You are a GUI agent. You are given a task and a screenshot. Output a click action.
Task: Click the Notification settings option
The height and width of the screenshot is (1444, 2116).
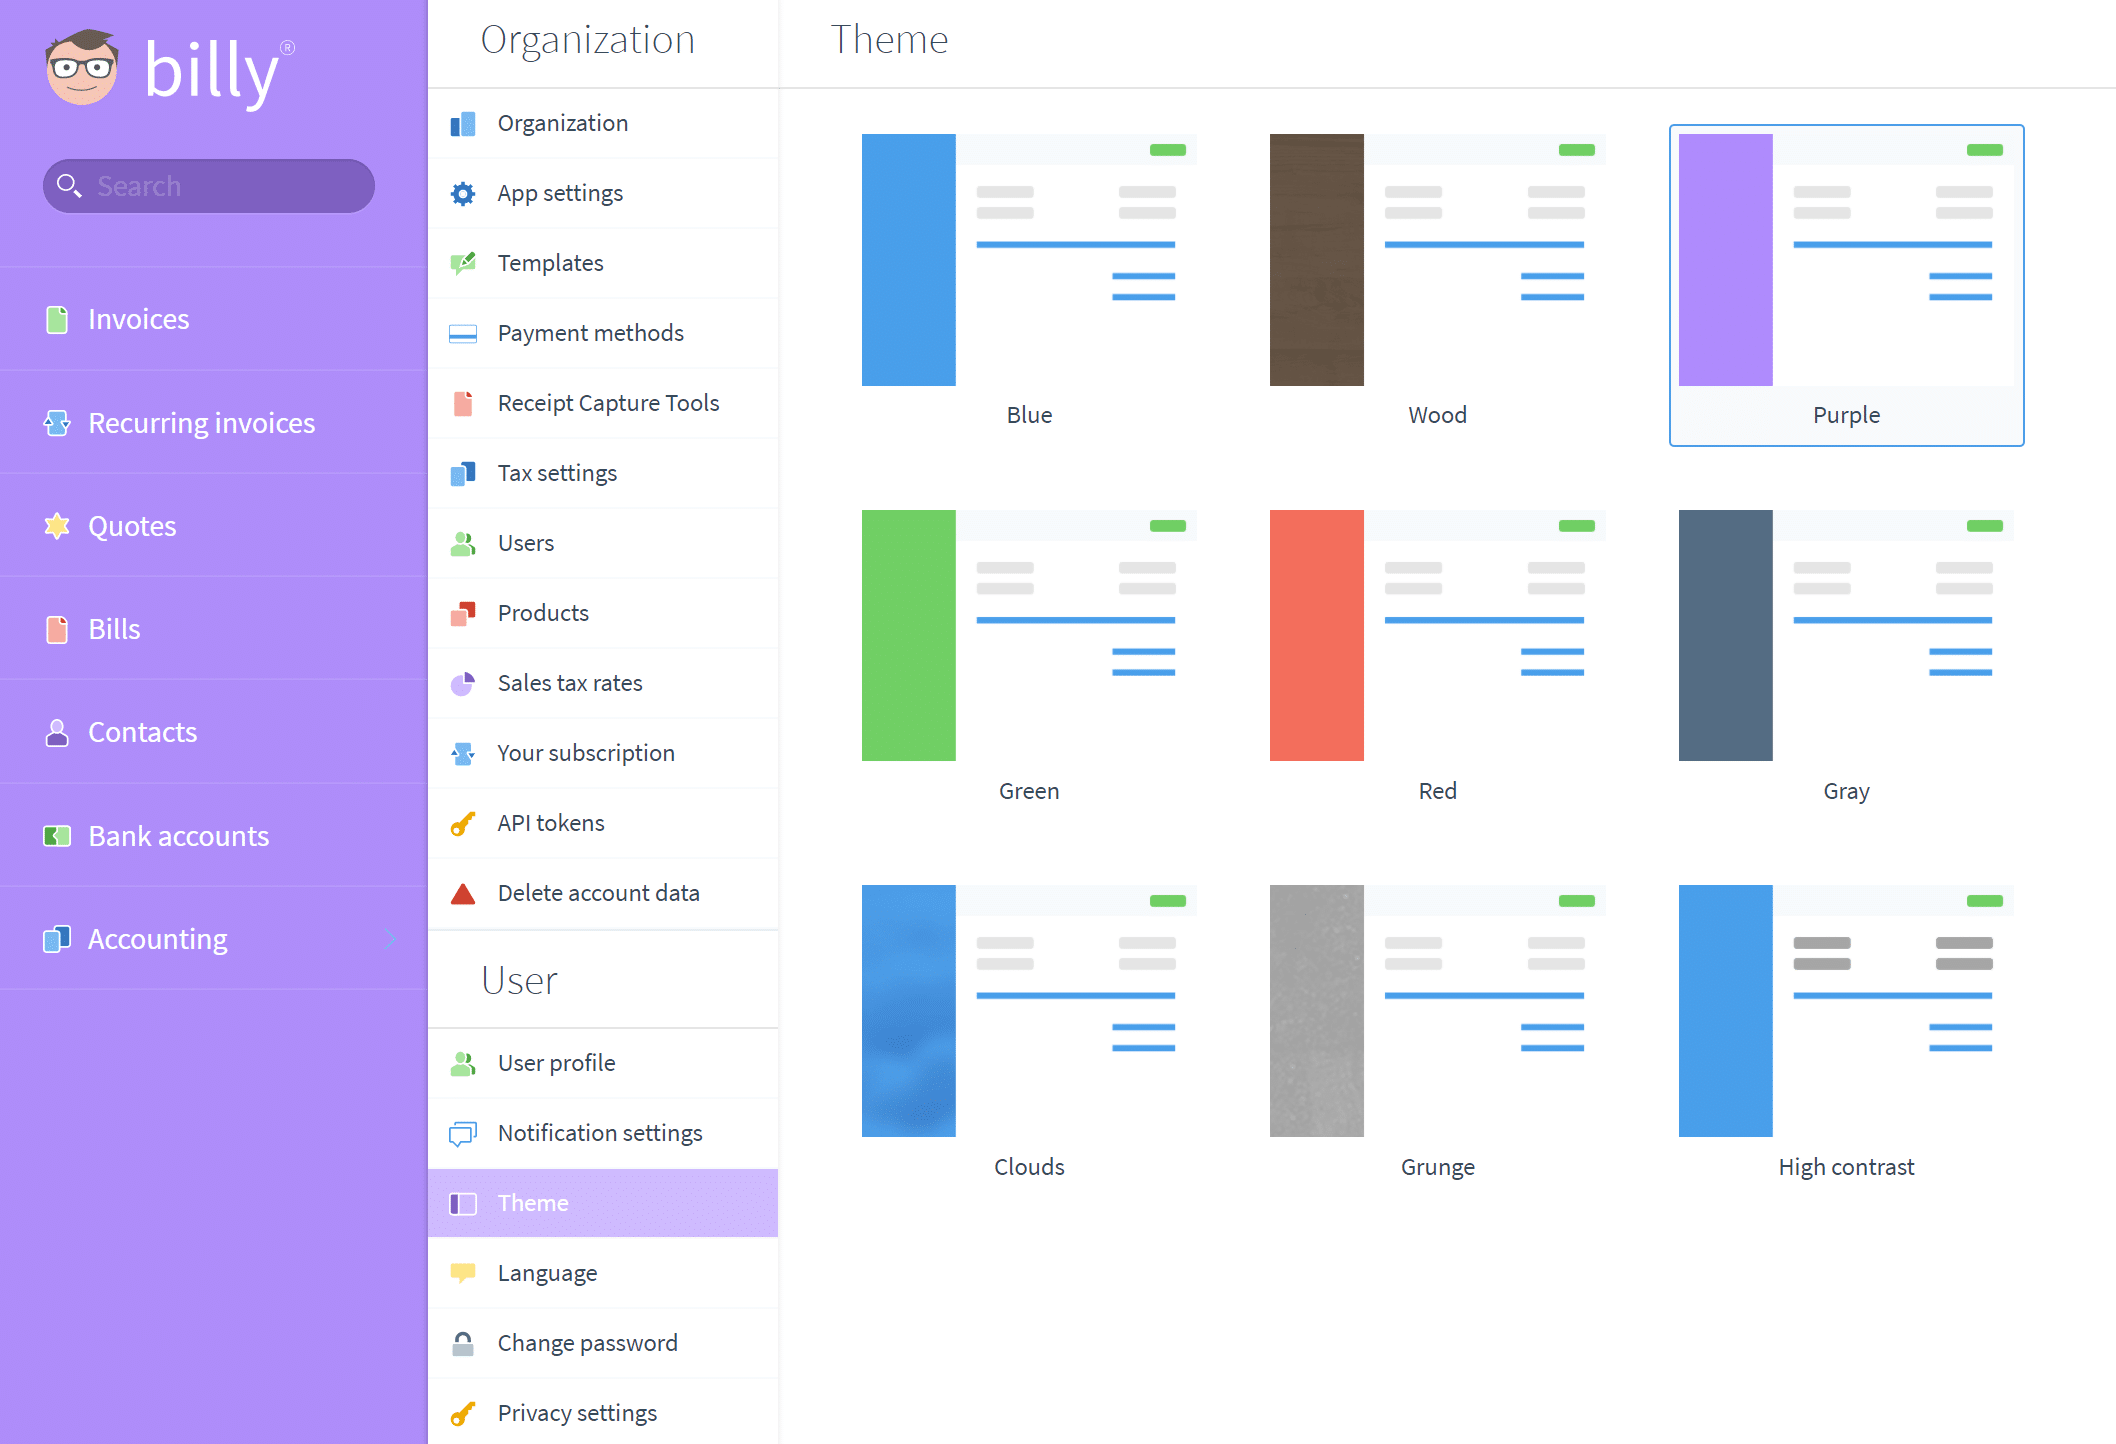(600, 1132)
